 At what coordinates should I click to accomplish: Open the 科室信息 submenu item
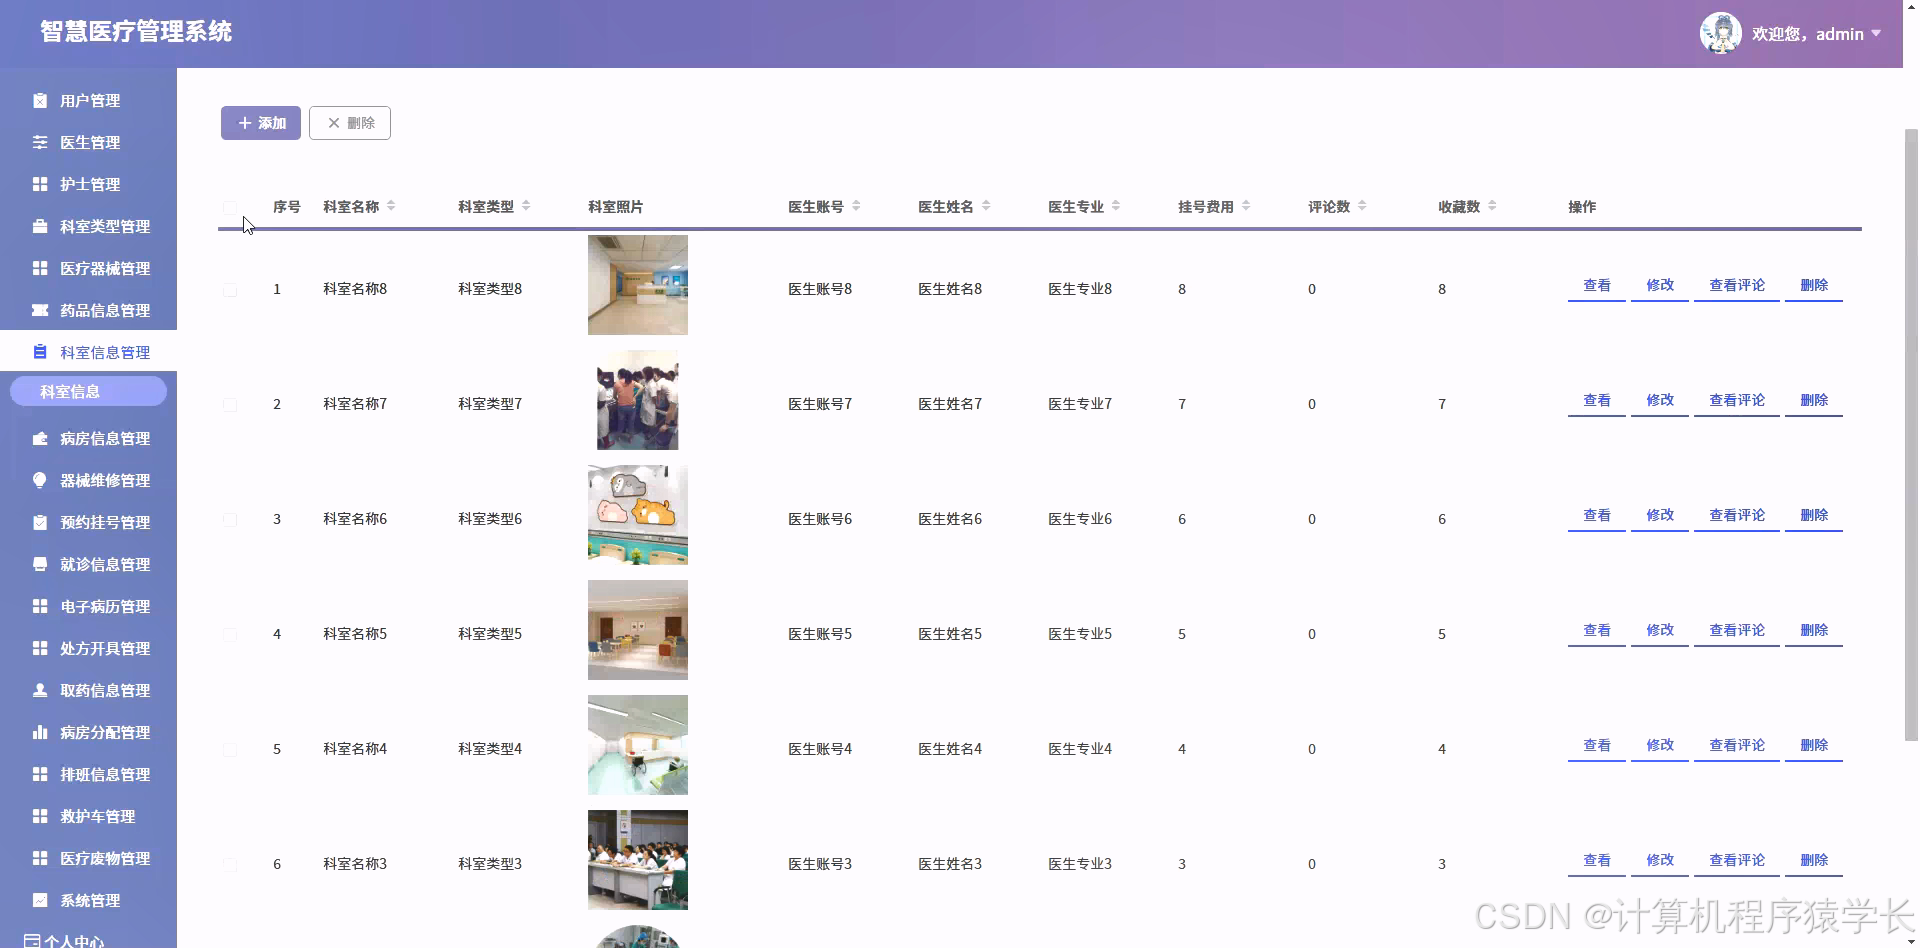88,391
